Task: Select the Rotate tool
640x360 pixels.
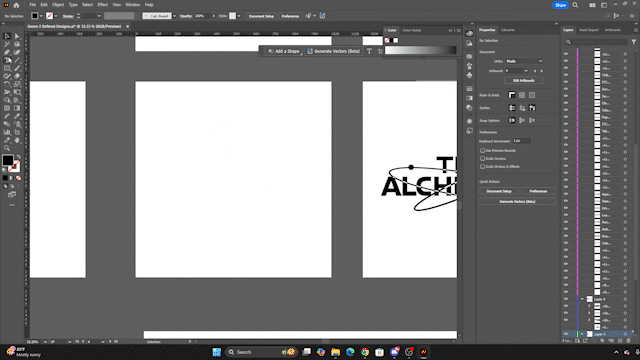Action: [x=7, y=84]
